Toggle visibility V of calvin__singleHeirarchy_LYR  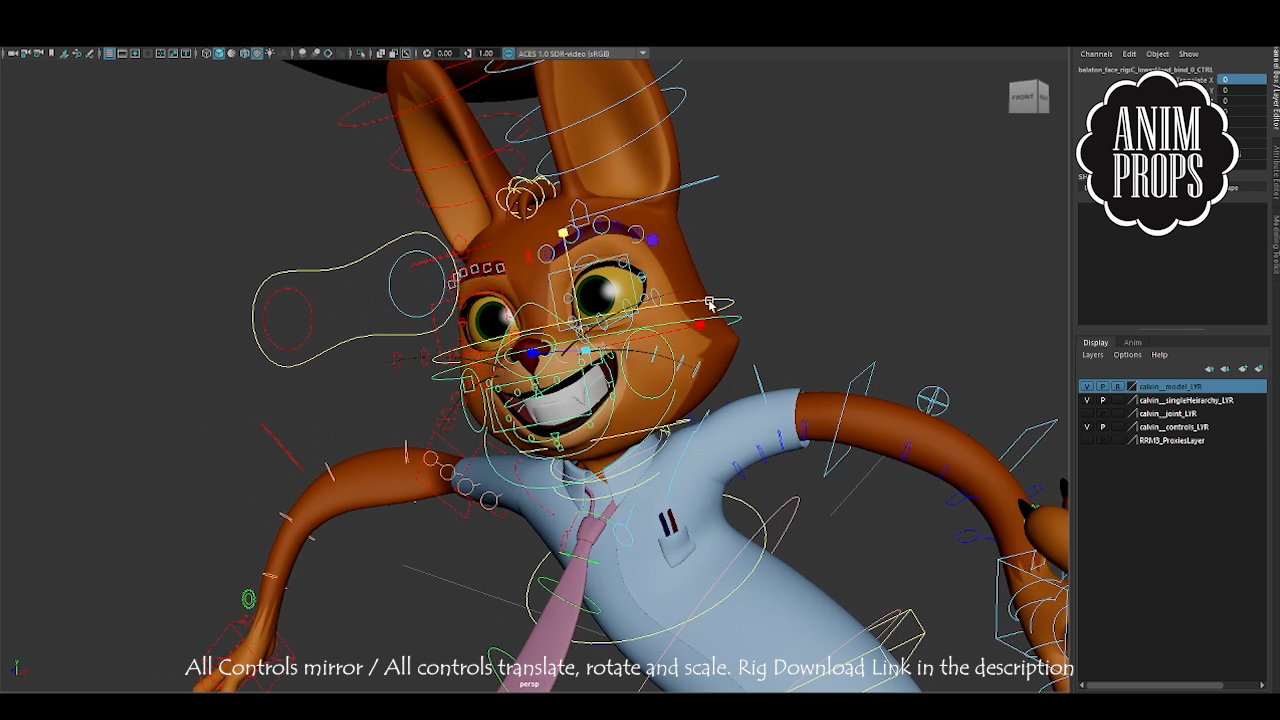click(1087, 400)
